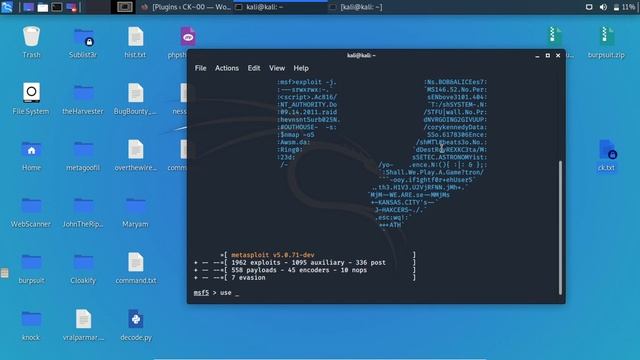Switch to the Plugins CK~00 browser window

[x=185, y=7]
